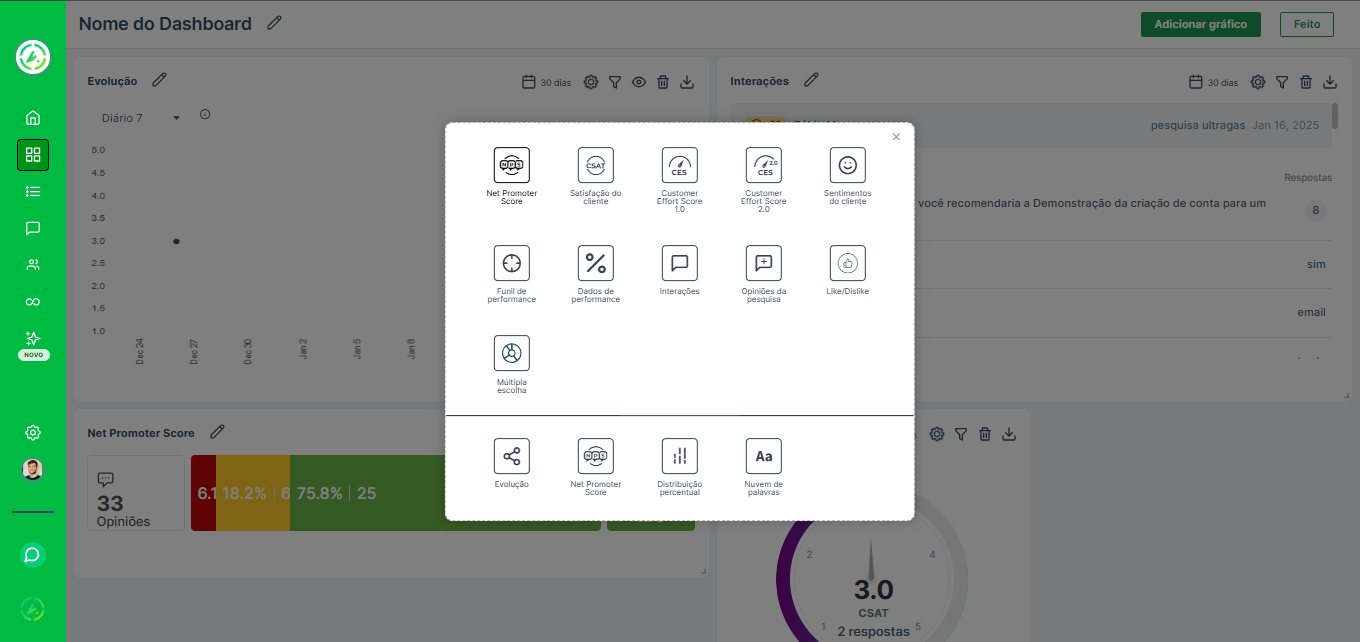Click the logo at top of sidebar
Viewport: 1360px width, 642px height.
point(33,56)
